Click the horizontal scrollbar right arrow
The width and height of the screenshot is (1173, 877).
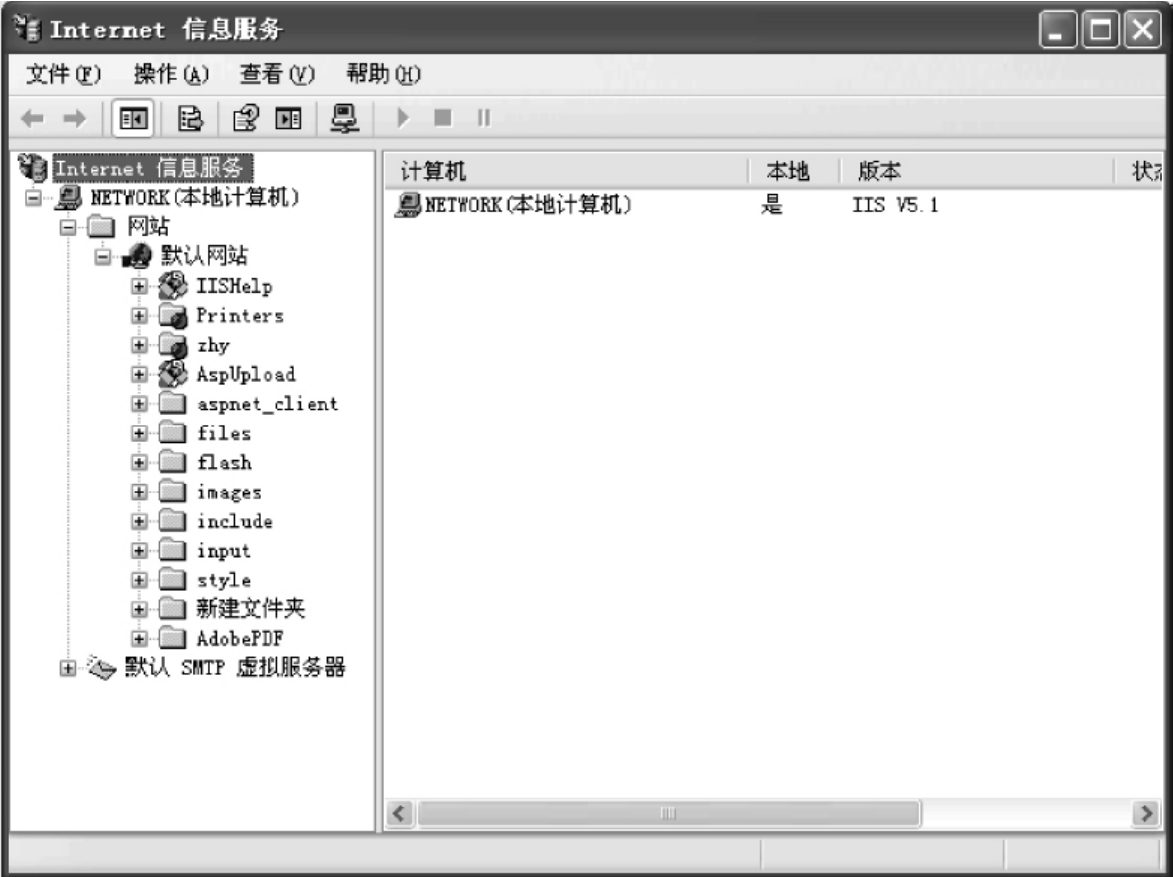pyautogui.click(x=1145, y=813)
